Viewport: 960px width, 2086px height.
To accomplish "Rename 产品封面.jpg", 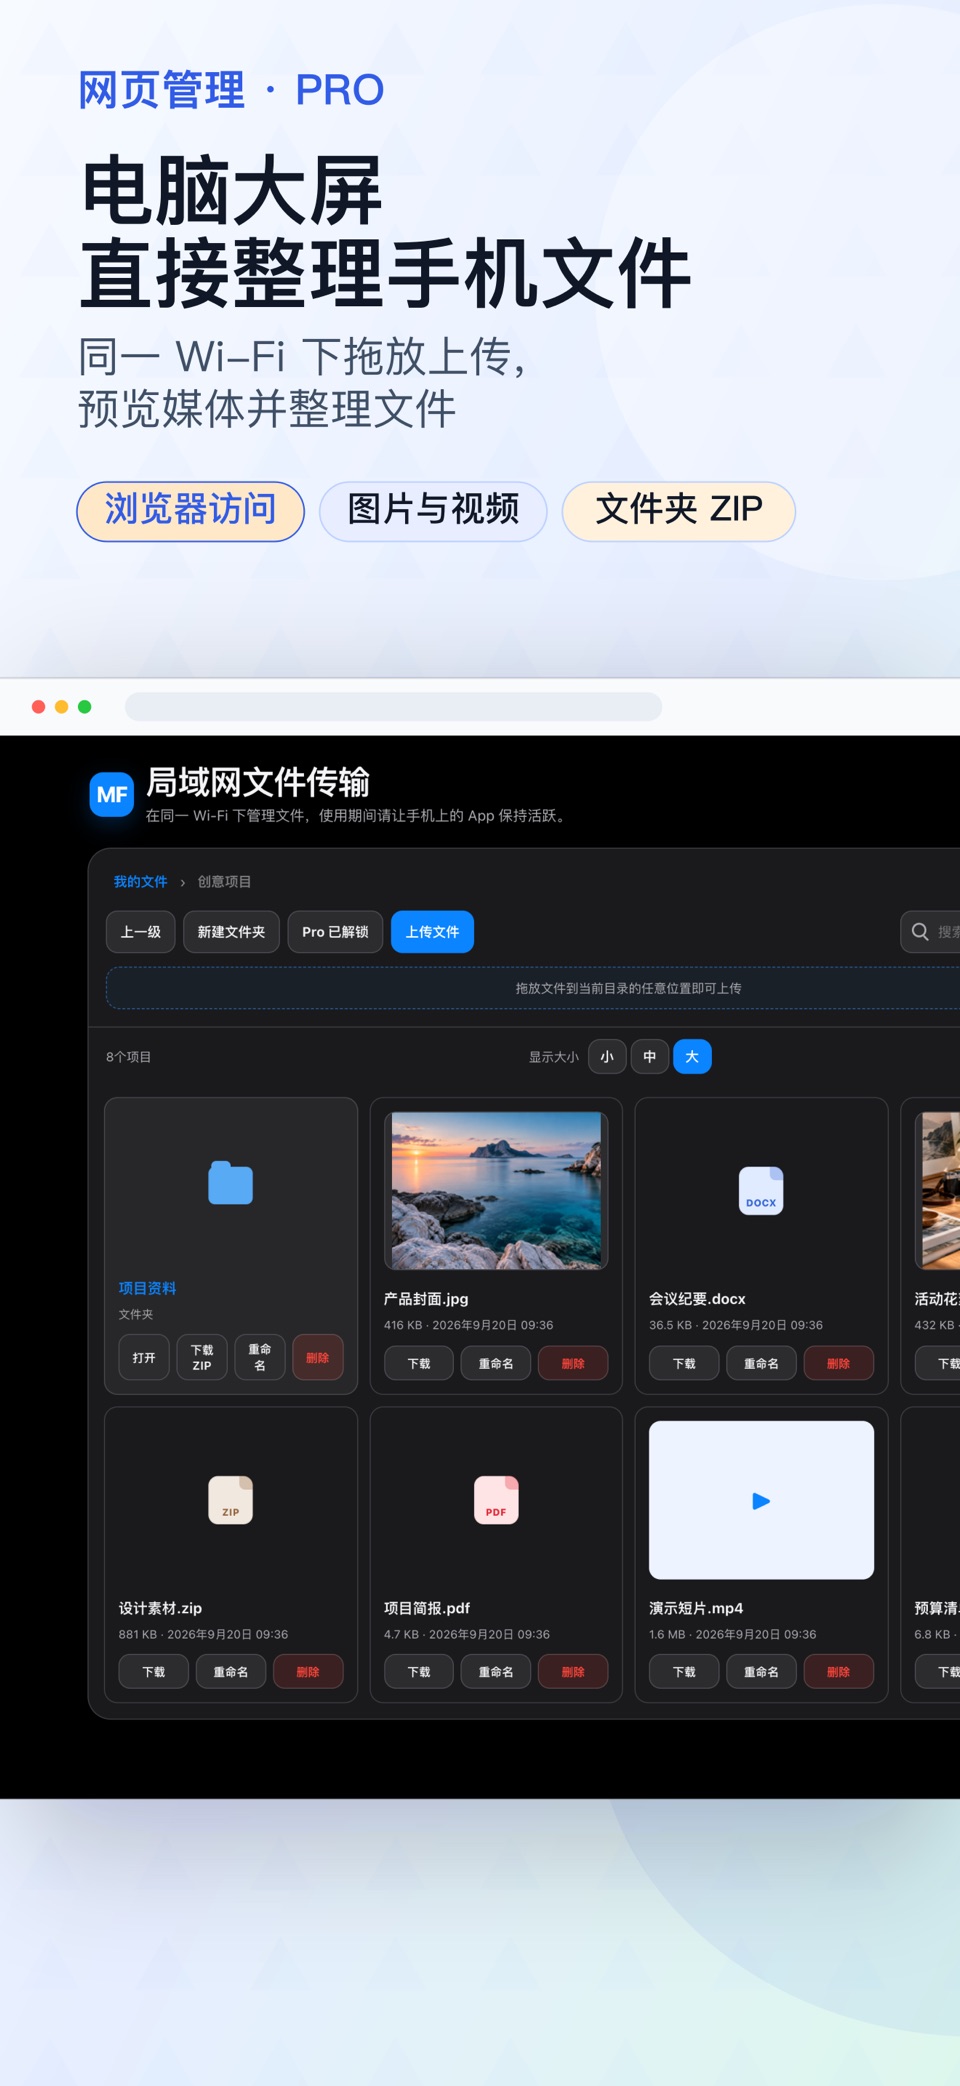I will click(x=496, y=1364).
